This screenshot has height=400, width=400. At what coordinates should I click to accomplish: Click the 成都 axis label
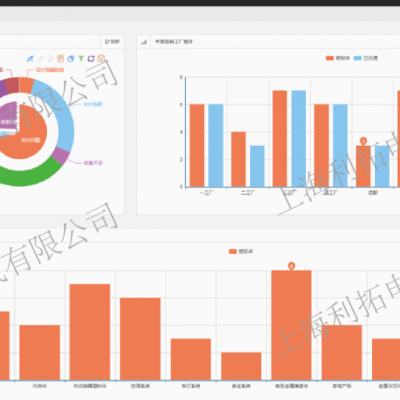coord(373,193)
